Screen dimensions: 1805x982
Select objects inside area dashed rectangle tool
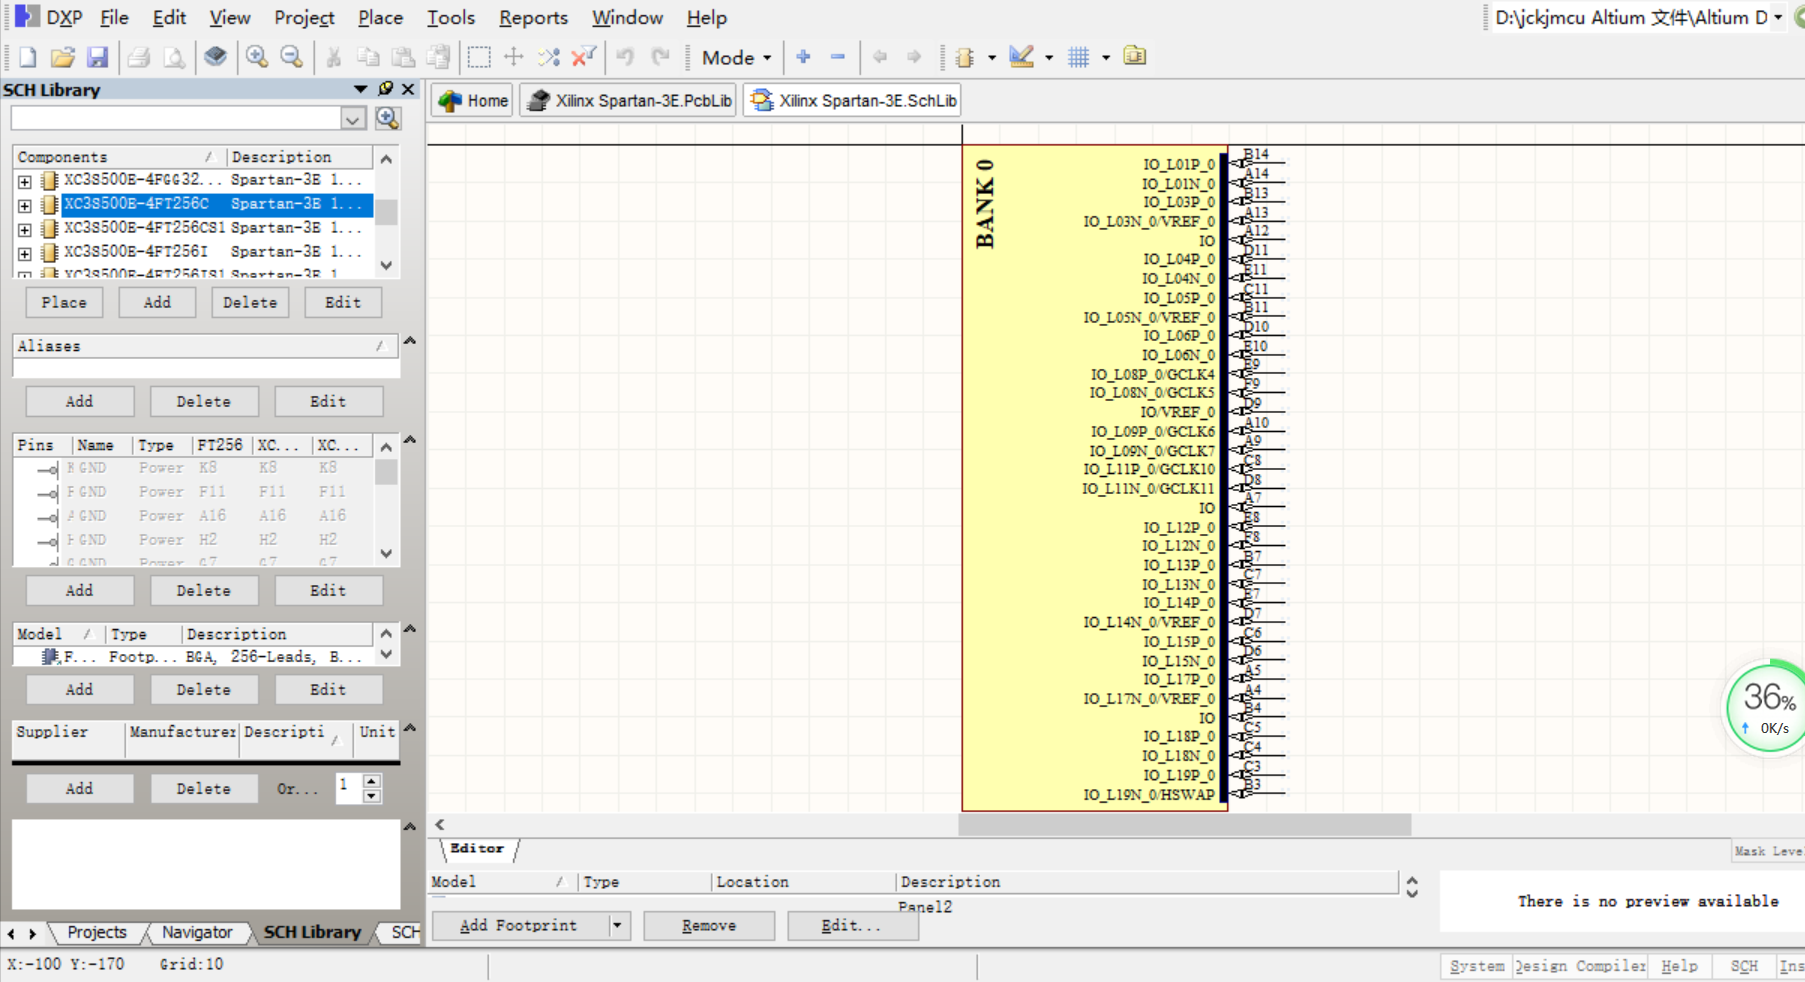click(x=479, y=57)
